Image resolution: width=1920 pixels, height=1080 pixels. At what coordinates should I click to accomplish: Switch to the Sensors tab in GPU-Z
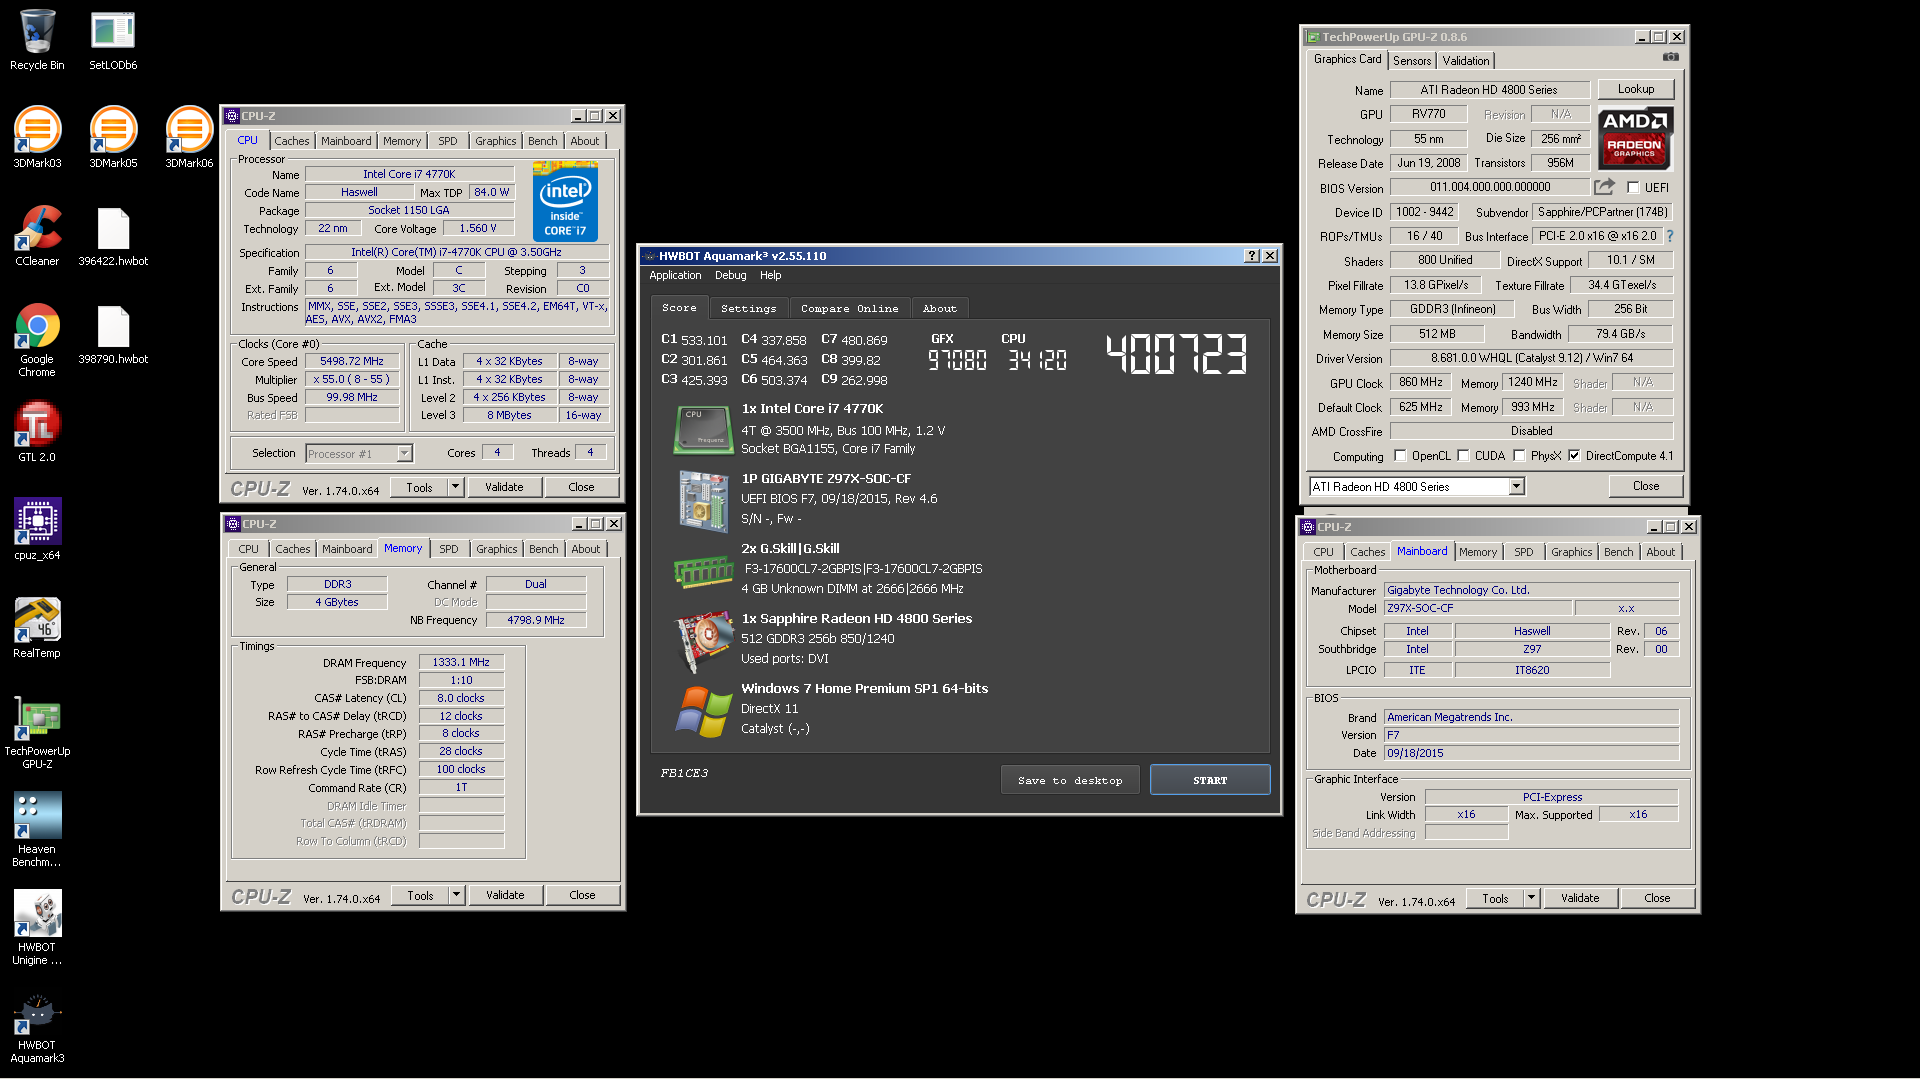click(1412, 61)
